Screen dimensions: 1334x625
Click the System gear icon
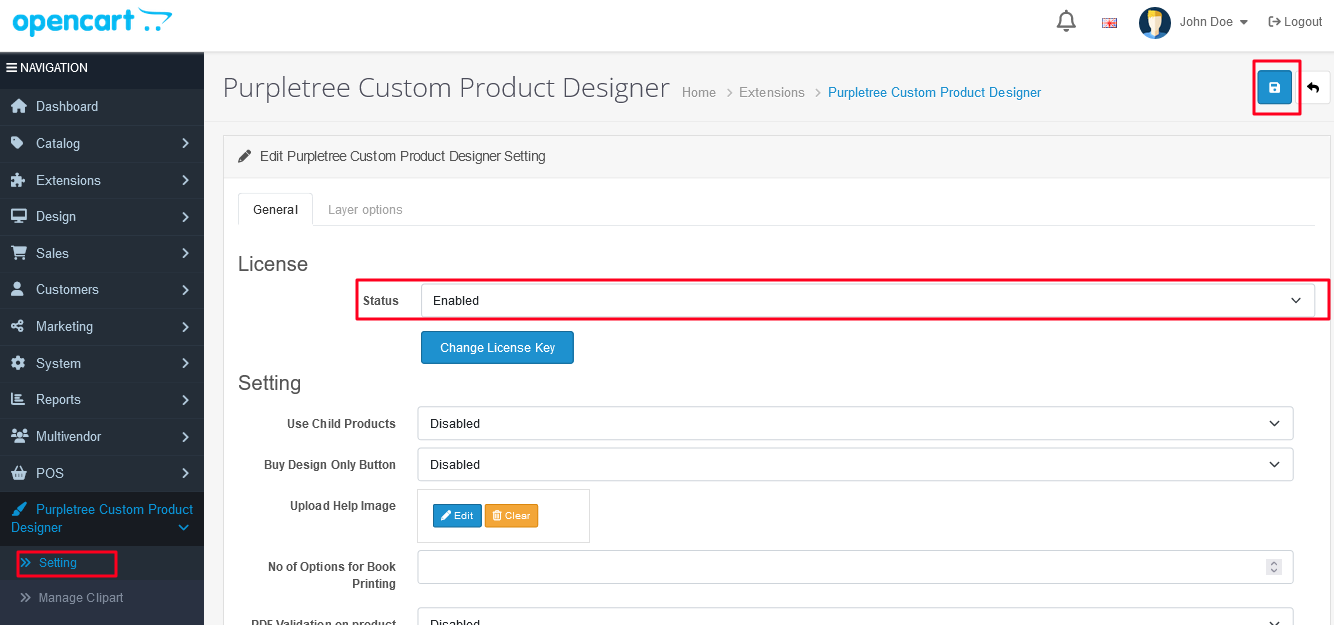click(x=18, y=363)
